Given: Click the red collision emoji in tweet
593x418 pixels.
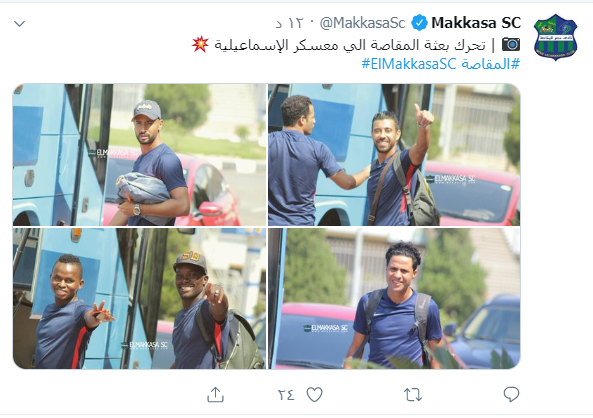Looking at the screenshot, I should pos(200,44).
